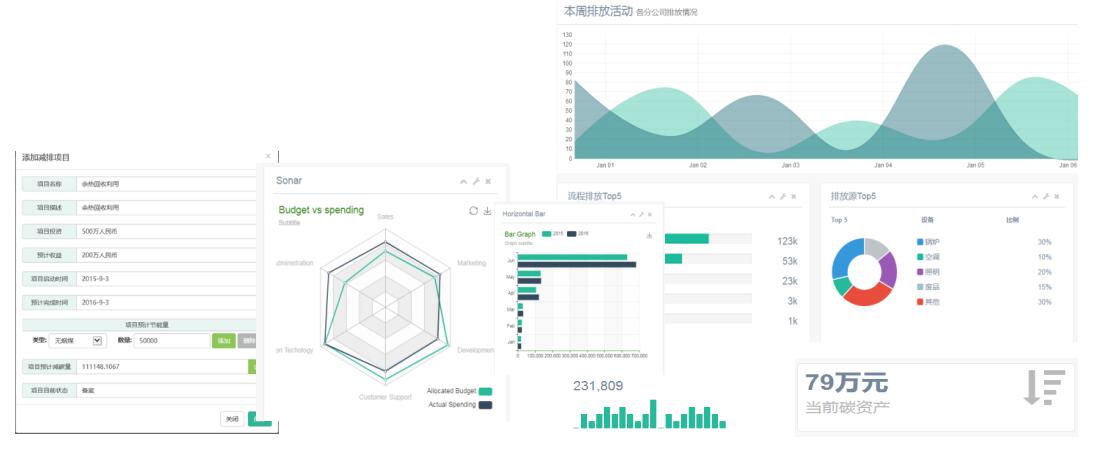Toggle the 2016 series legend in Bar Graph
This screenshot has height=456, width=1119.
(572, 233)
